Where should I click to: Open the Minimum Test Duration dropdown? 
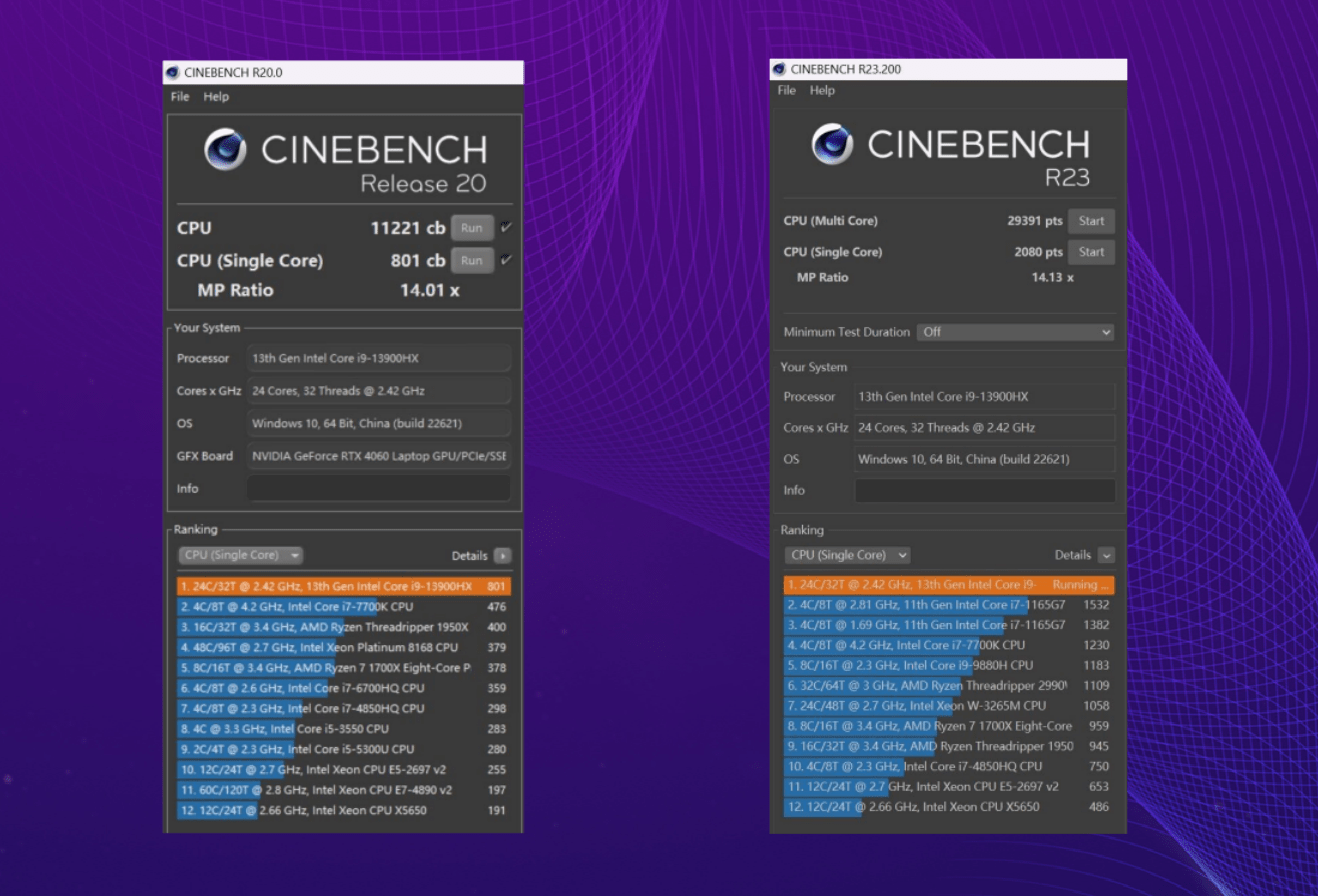1015,332
